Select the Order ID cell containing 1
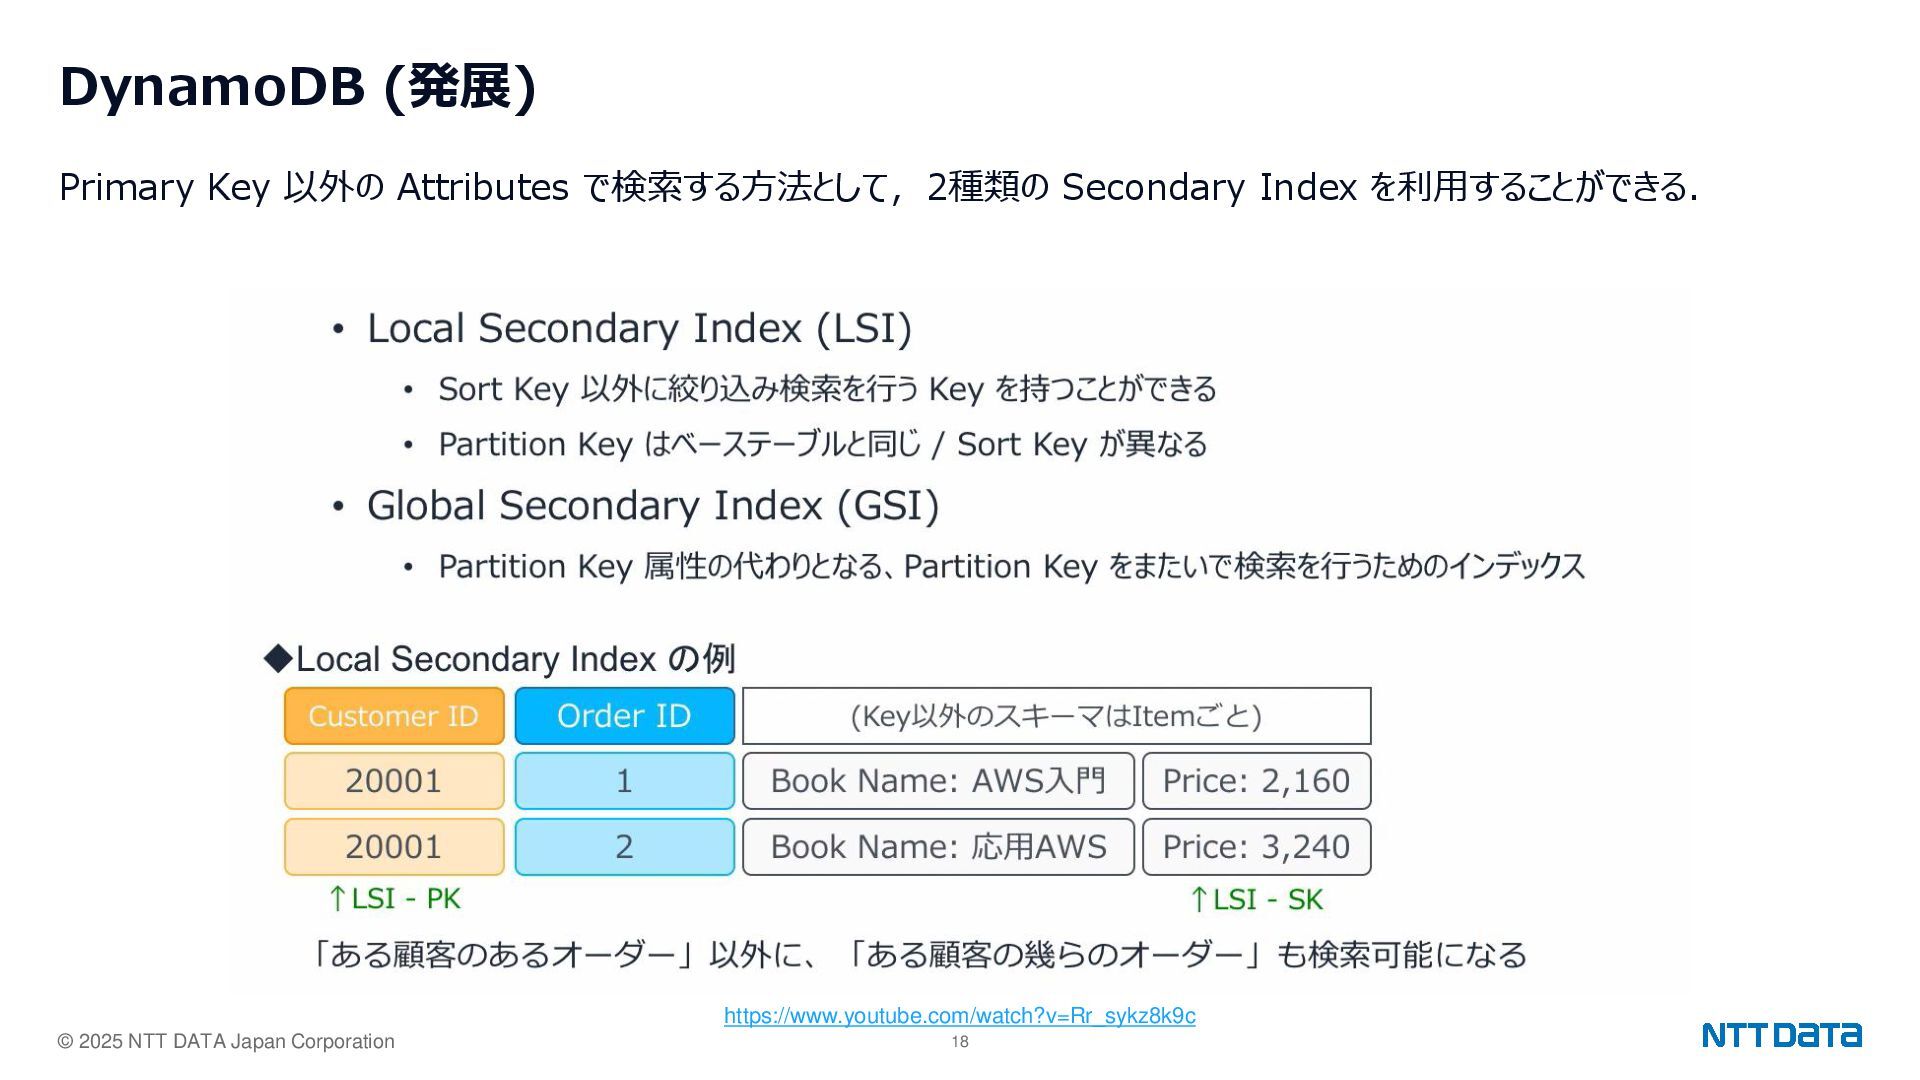The width and height of the screenshot is (1920, 1080). (x=624, y=781)
